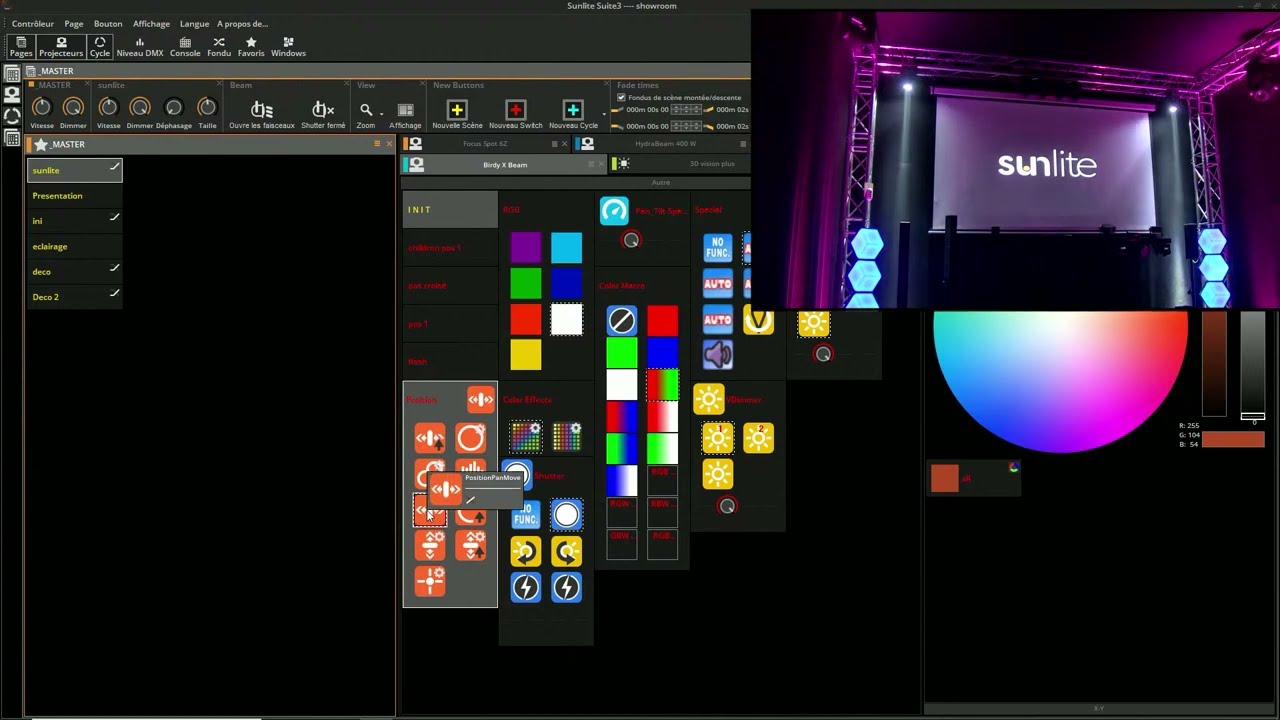The image size is (1280, 720).
Task: Click the VDimmer sun icon numbered 2
Action: tap(758, 437)
